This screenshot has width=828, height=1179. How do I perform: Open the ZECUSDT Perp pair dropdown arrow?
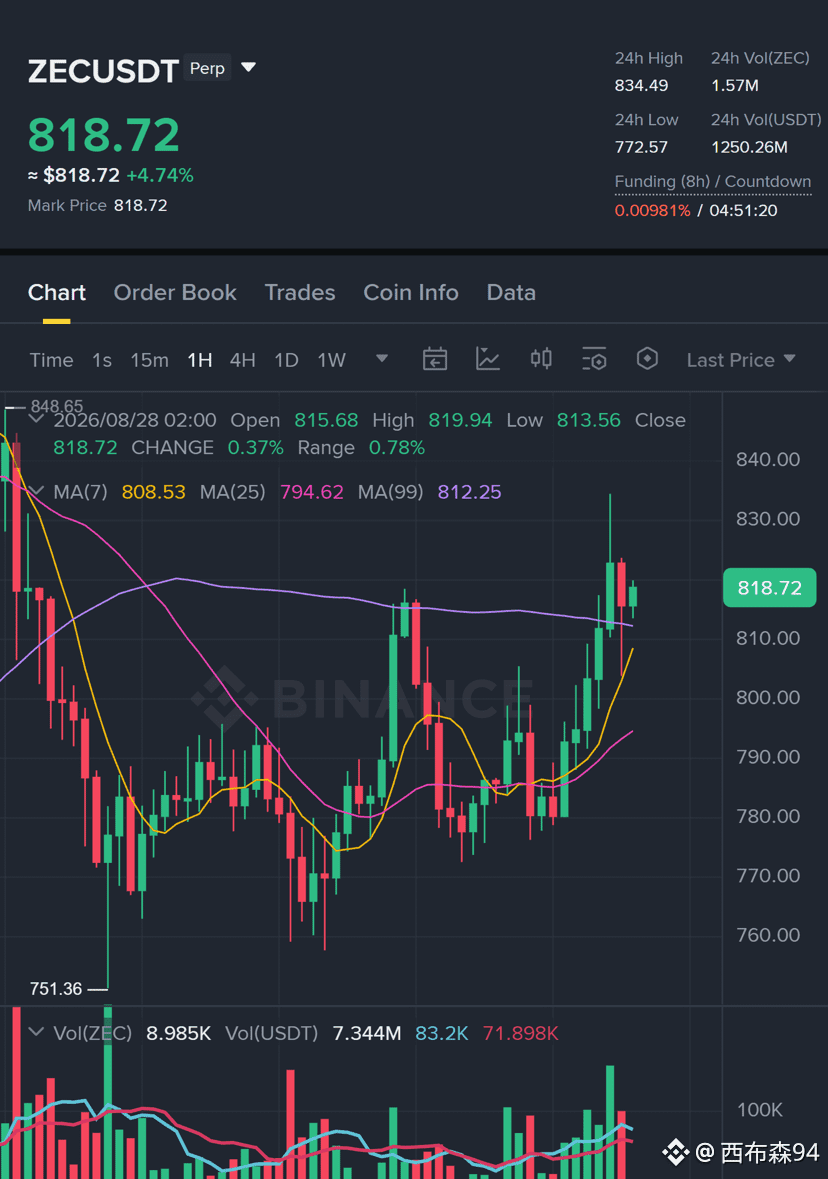248,68
